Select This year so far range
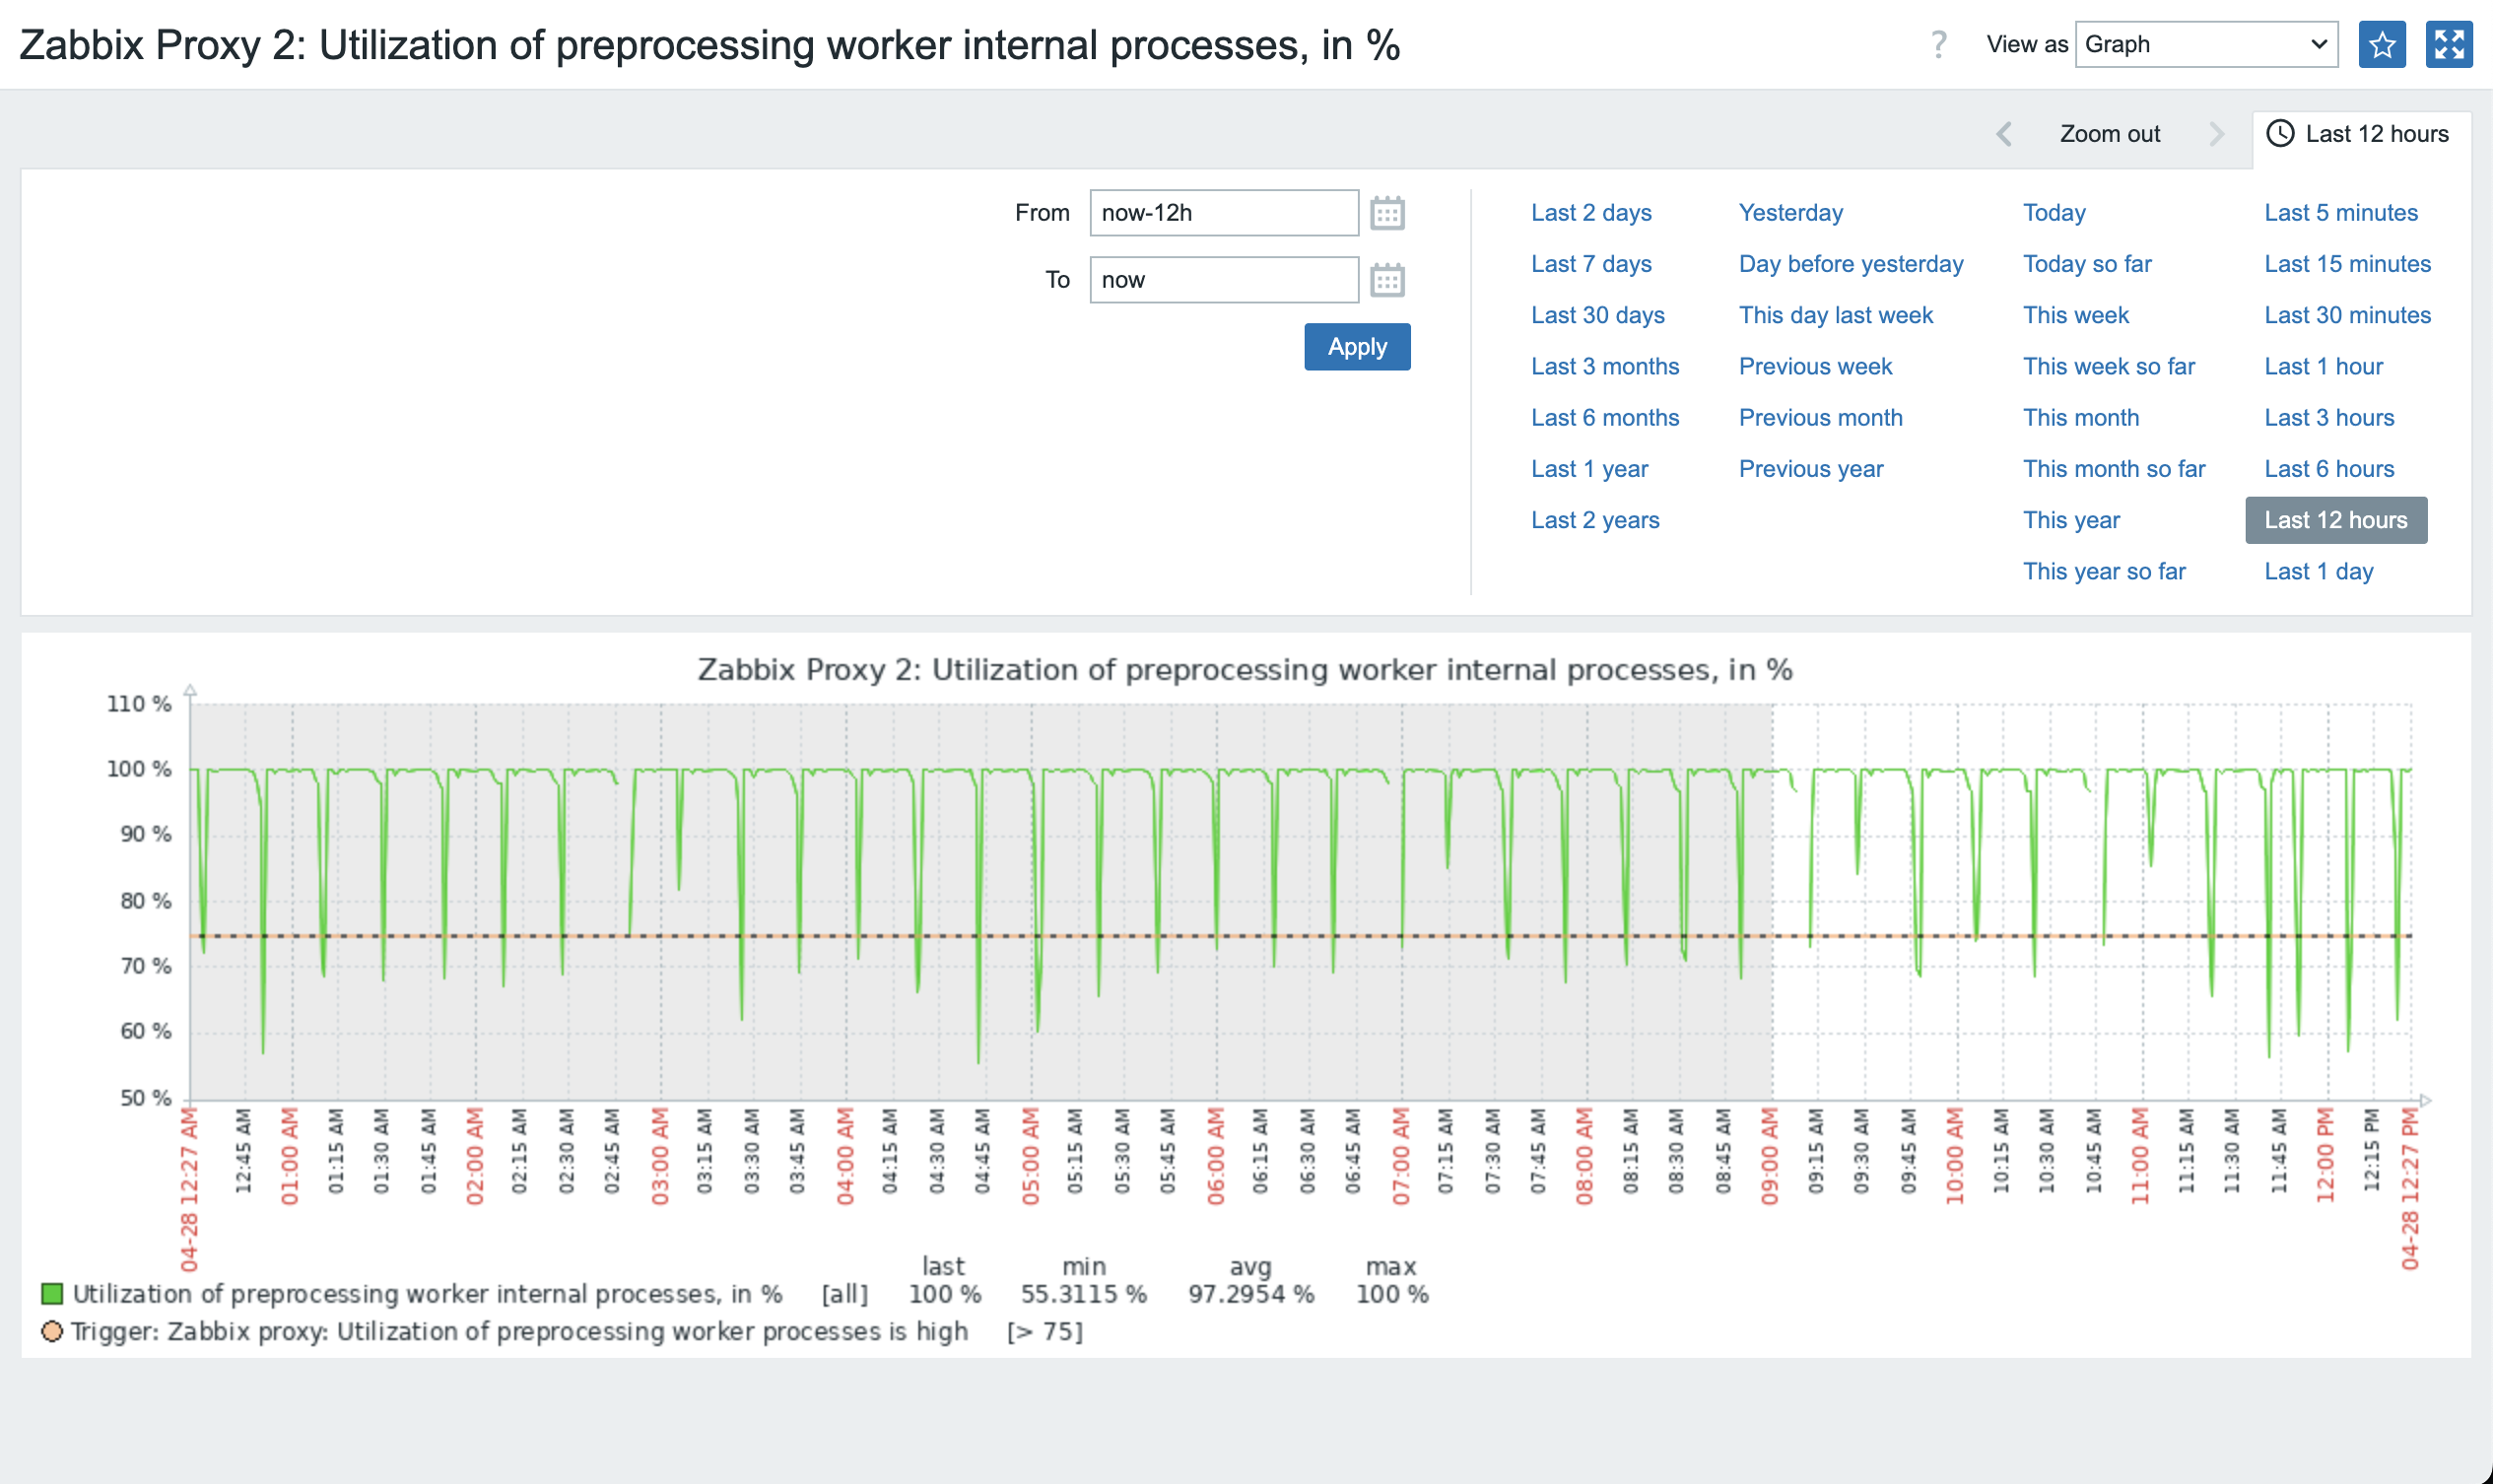This screenshot has height=1484, width=2493. click(2104, 572)
